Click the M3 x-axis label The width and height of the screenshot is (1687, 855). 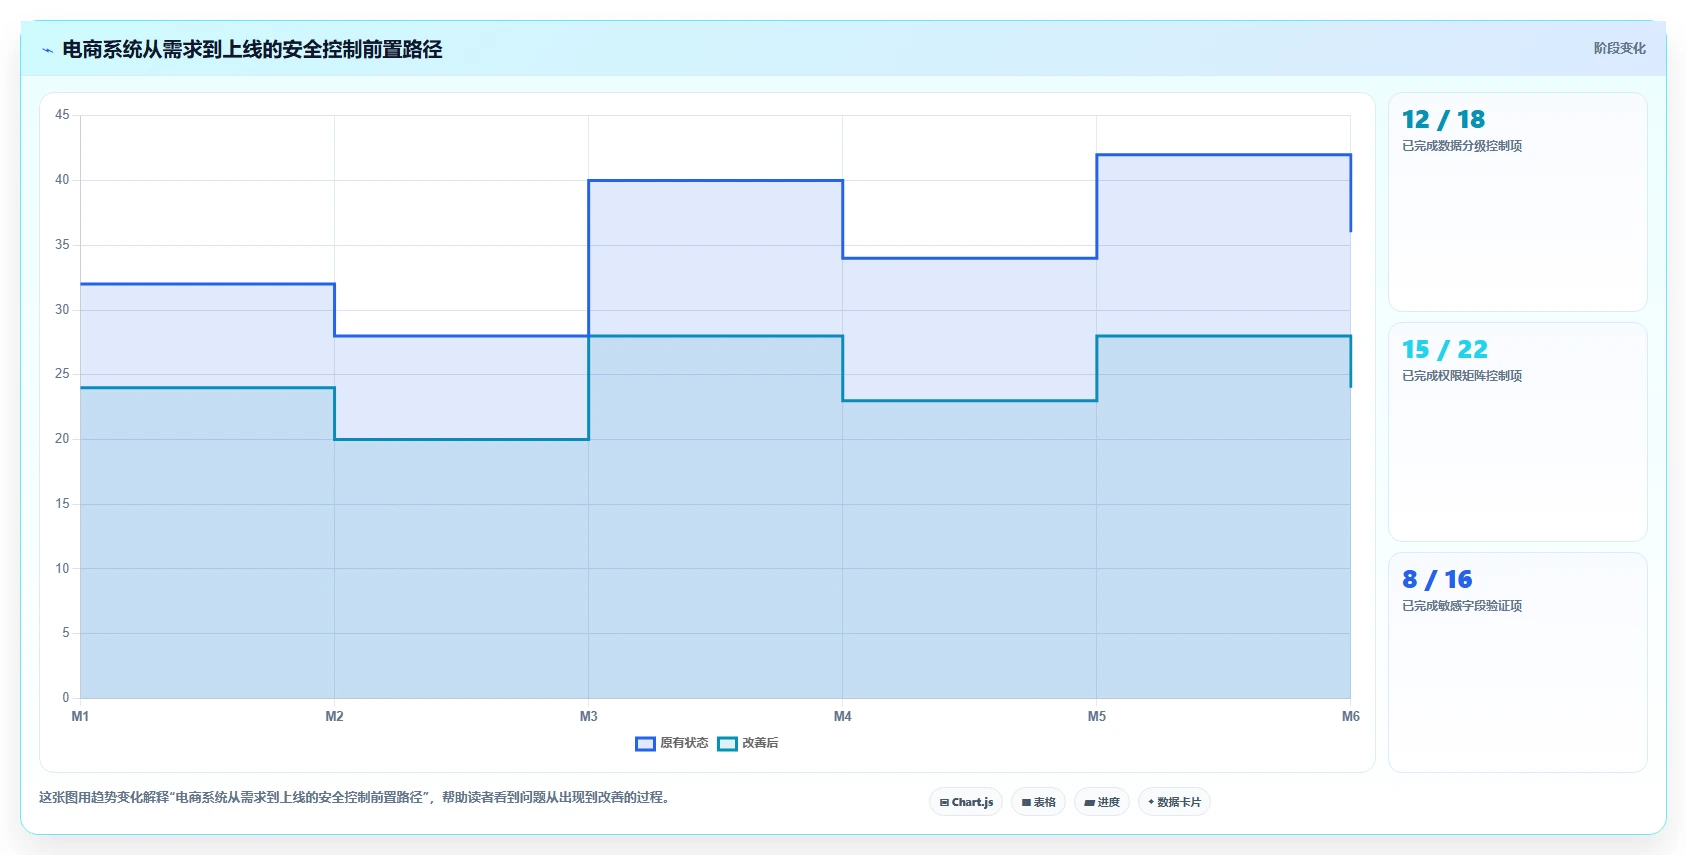click(588, 716)
